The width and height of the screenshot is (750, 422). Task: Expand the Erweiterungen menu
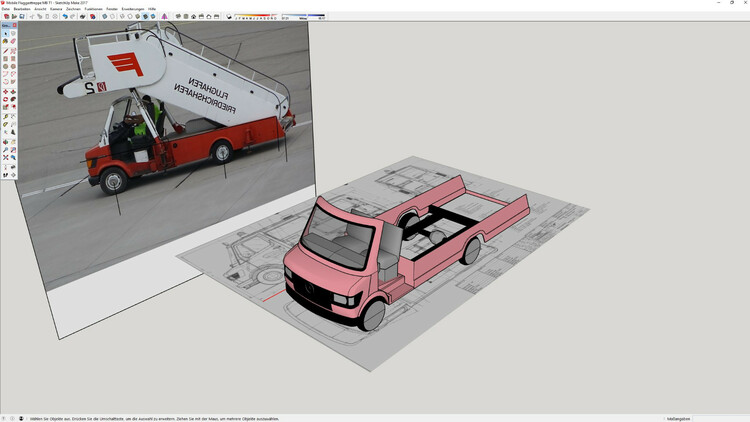coord(133,8)
